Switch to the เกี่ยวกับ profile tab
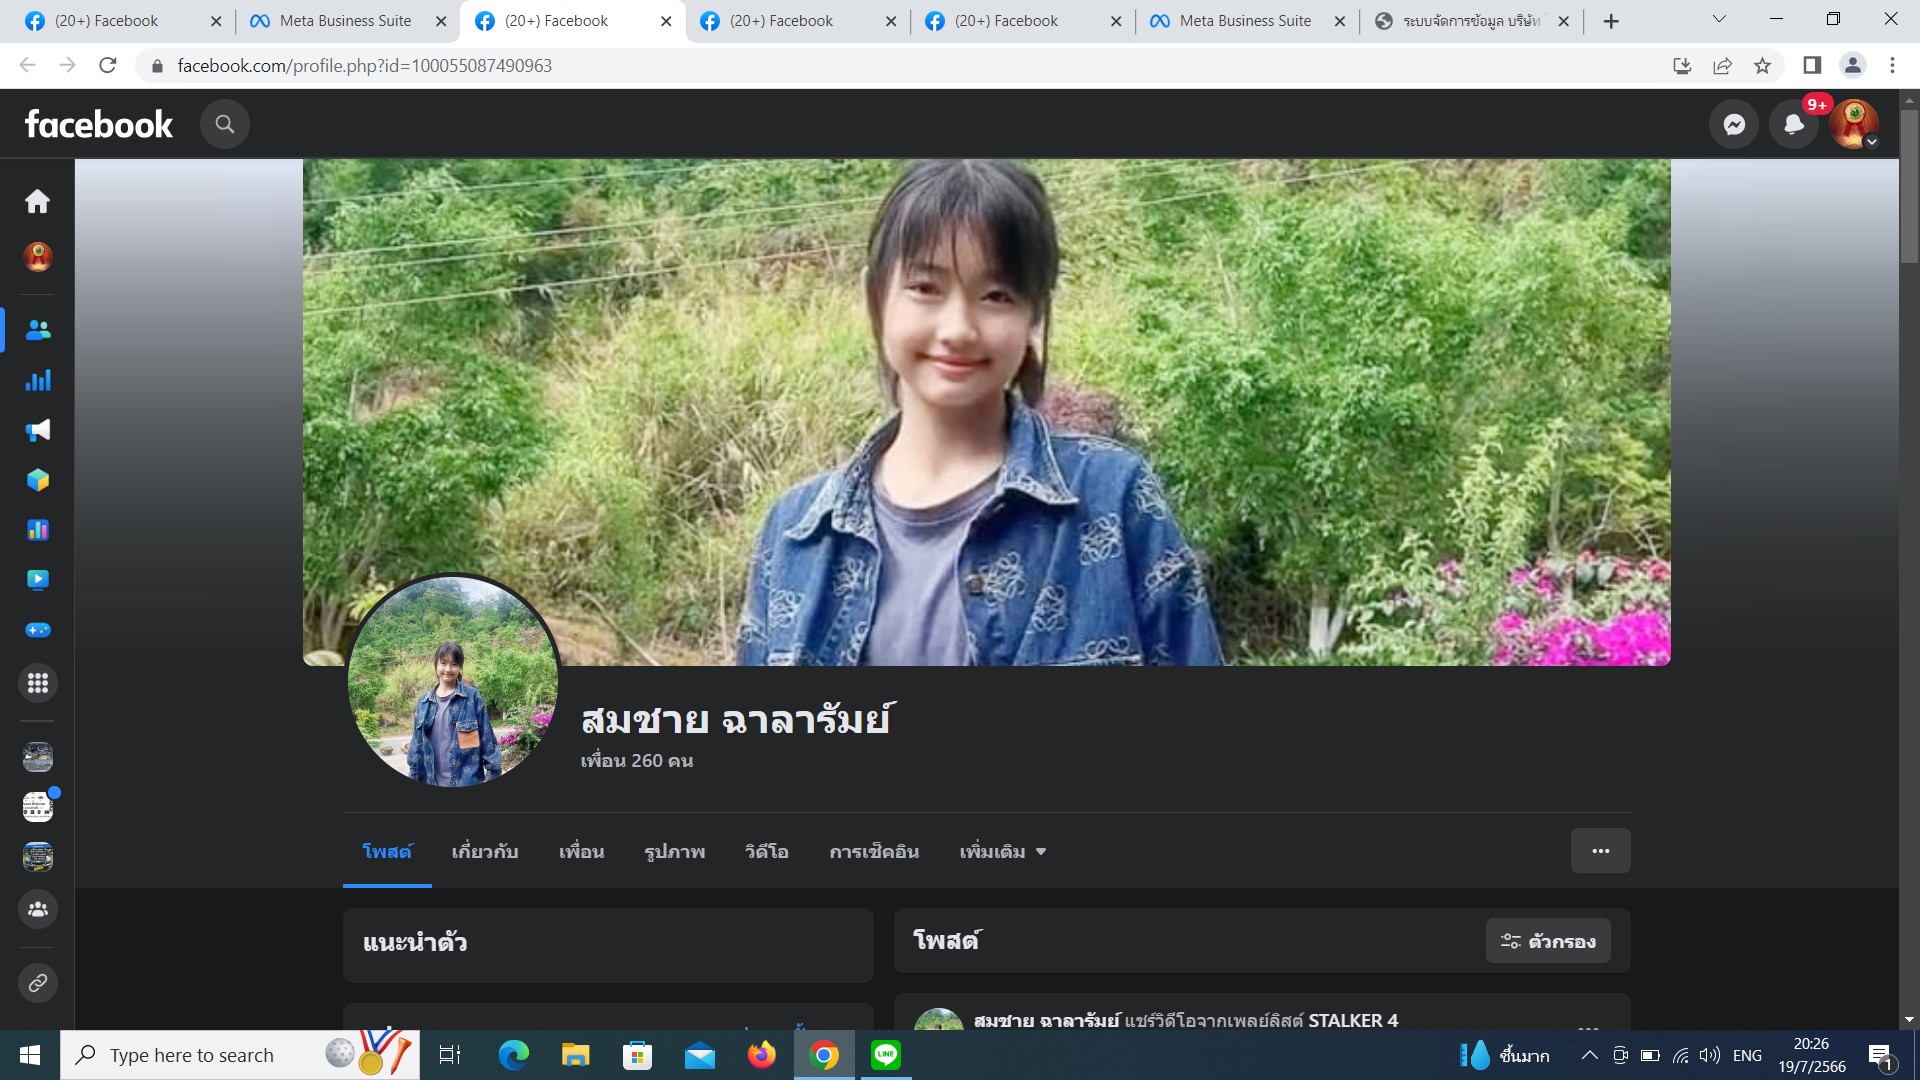 (485, 852)
